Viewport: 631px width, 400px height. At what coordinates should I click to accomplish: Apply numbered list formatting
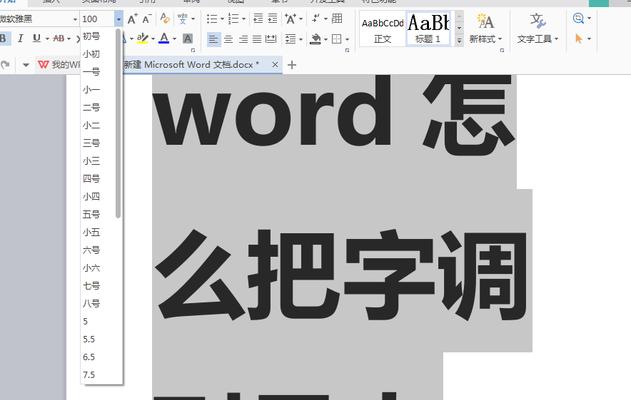pyautogui.click(x=233, y=19)
